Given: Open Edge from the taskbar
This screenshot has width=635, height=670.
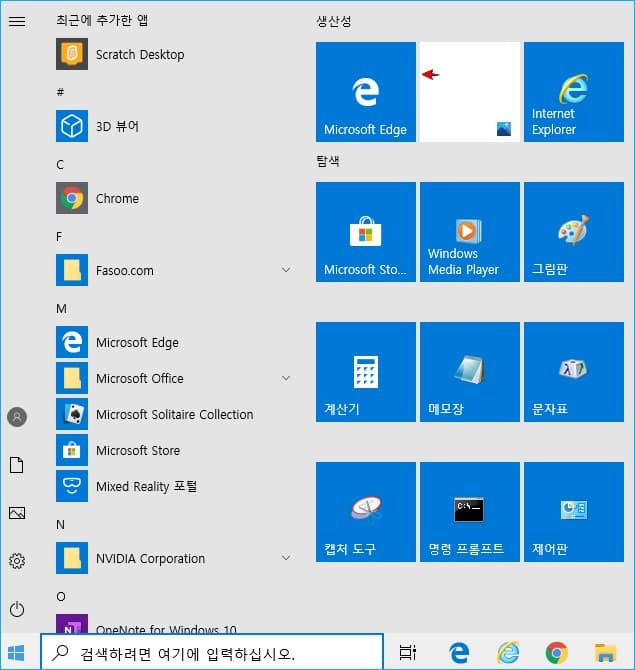Looking at the screenshot, I should pyautogui.click(x=459, y=653).
